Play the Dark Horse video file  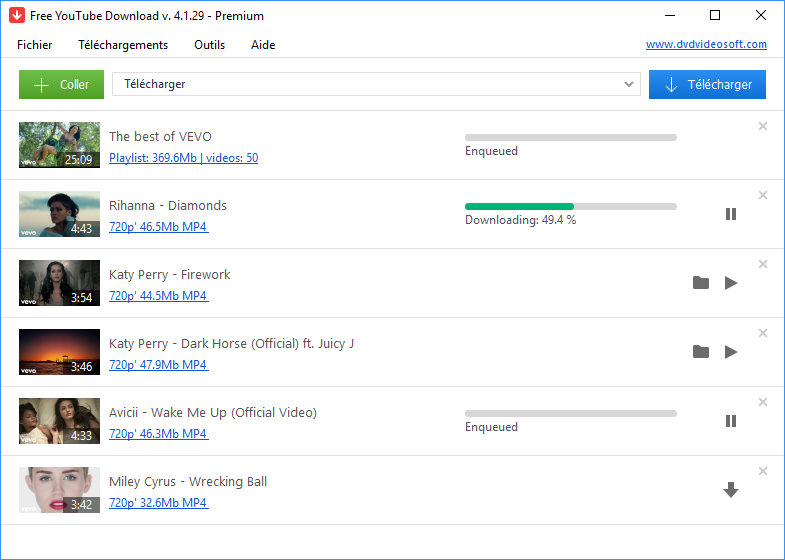click(731, 352)
